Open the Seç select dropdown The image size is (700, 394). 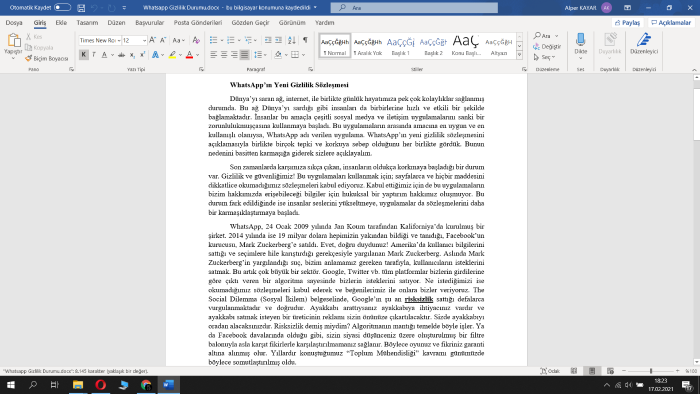click(544, 57)
